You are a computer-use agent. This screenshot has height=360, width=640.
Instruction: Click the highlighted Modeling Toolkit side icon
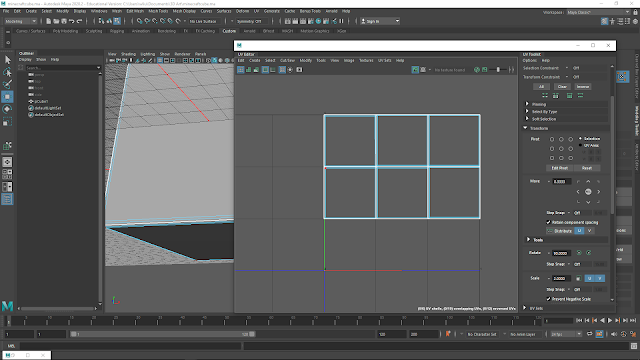(622, 76)
